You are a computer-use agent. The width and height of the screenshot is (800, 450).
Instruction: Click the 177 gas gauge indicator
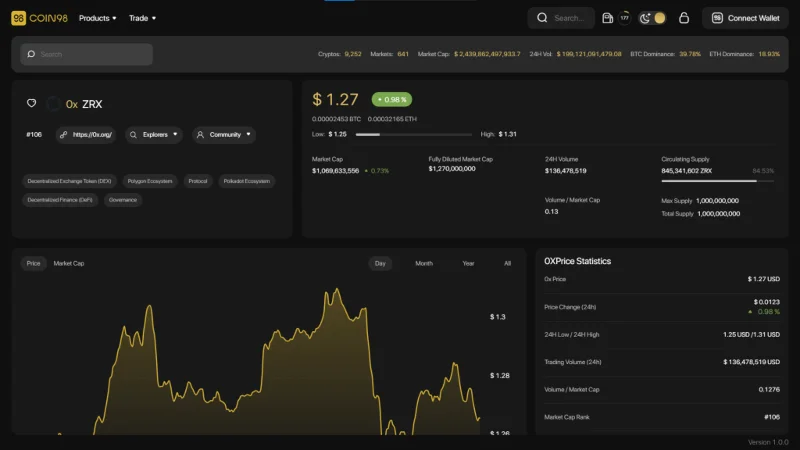point(624,18)
